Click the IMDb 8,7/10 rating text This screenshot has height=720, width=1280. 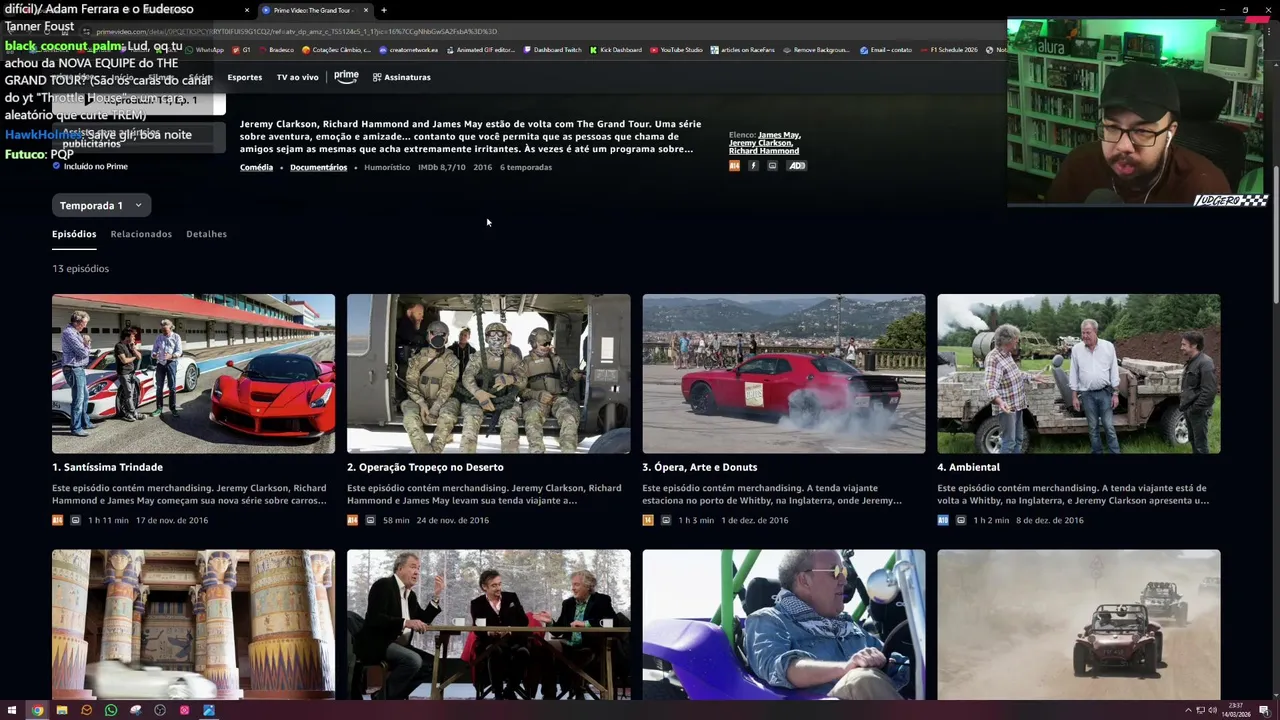(x=442, y=167)
